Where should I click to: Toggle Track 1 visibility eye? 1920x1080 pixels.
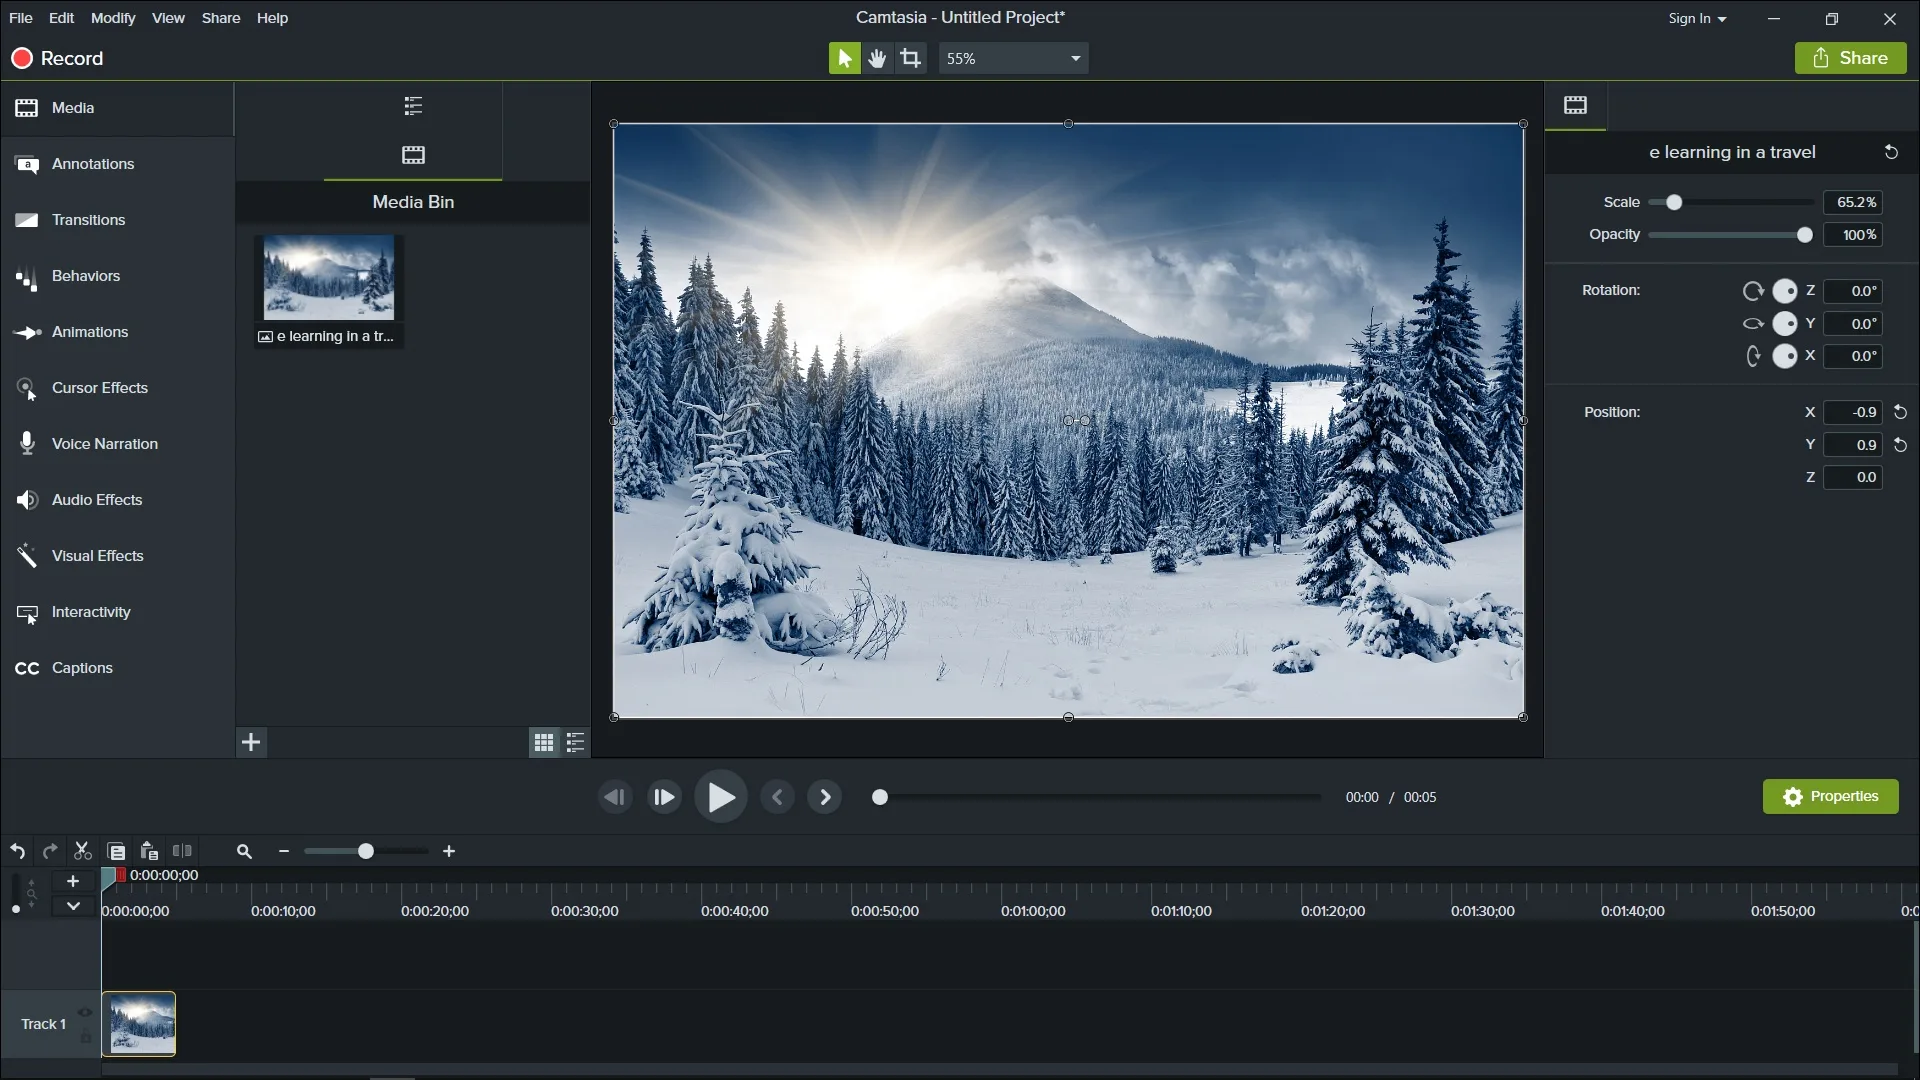[85, 1013]
